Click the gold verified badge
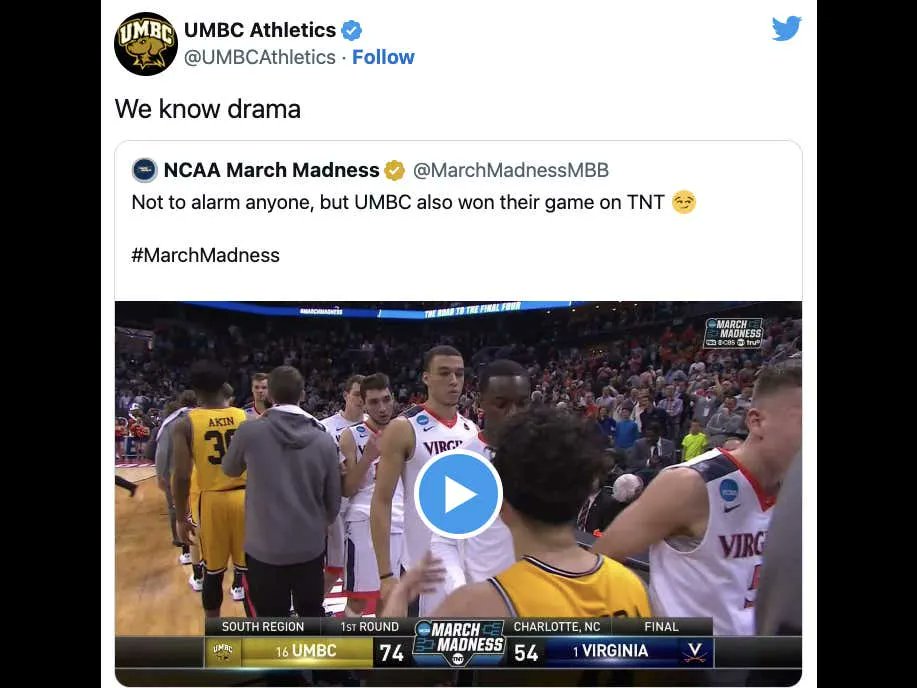Screen dimensions: 917x688 (394, 171)
